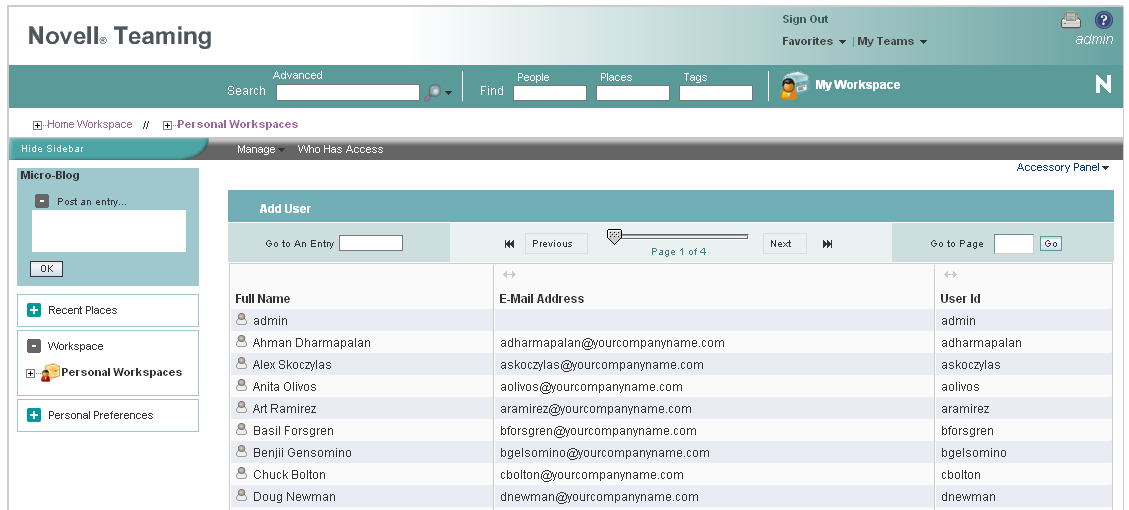Open the Accessory Panel dropdown

click(1063, 167)
